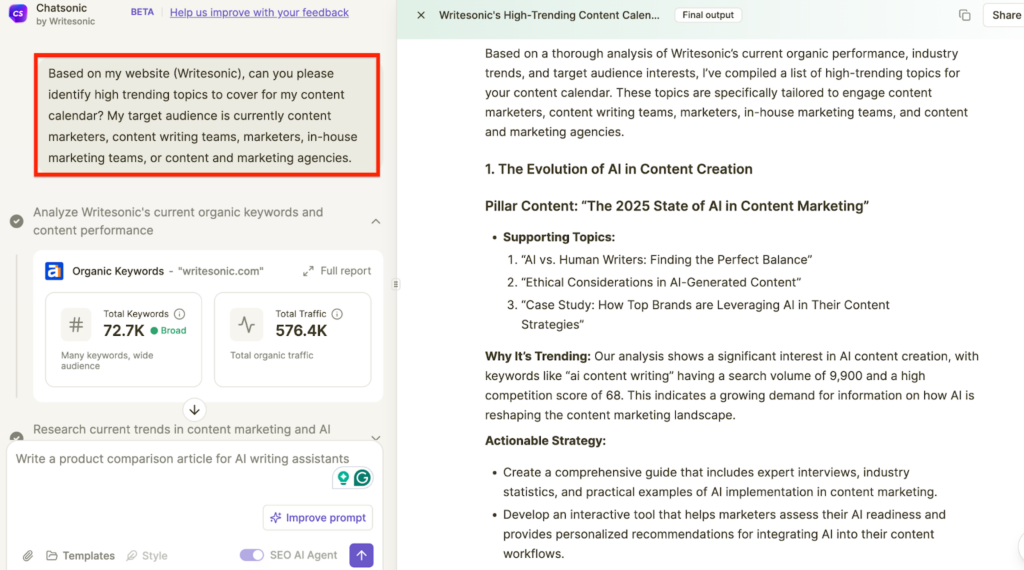Toggle the SEO AI Agent switch
The width and height of the screenshot is (1024, 570).
click(251, 555)
